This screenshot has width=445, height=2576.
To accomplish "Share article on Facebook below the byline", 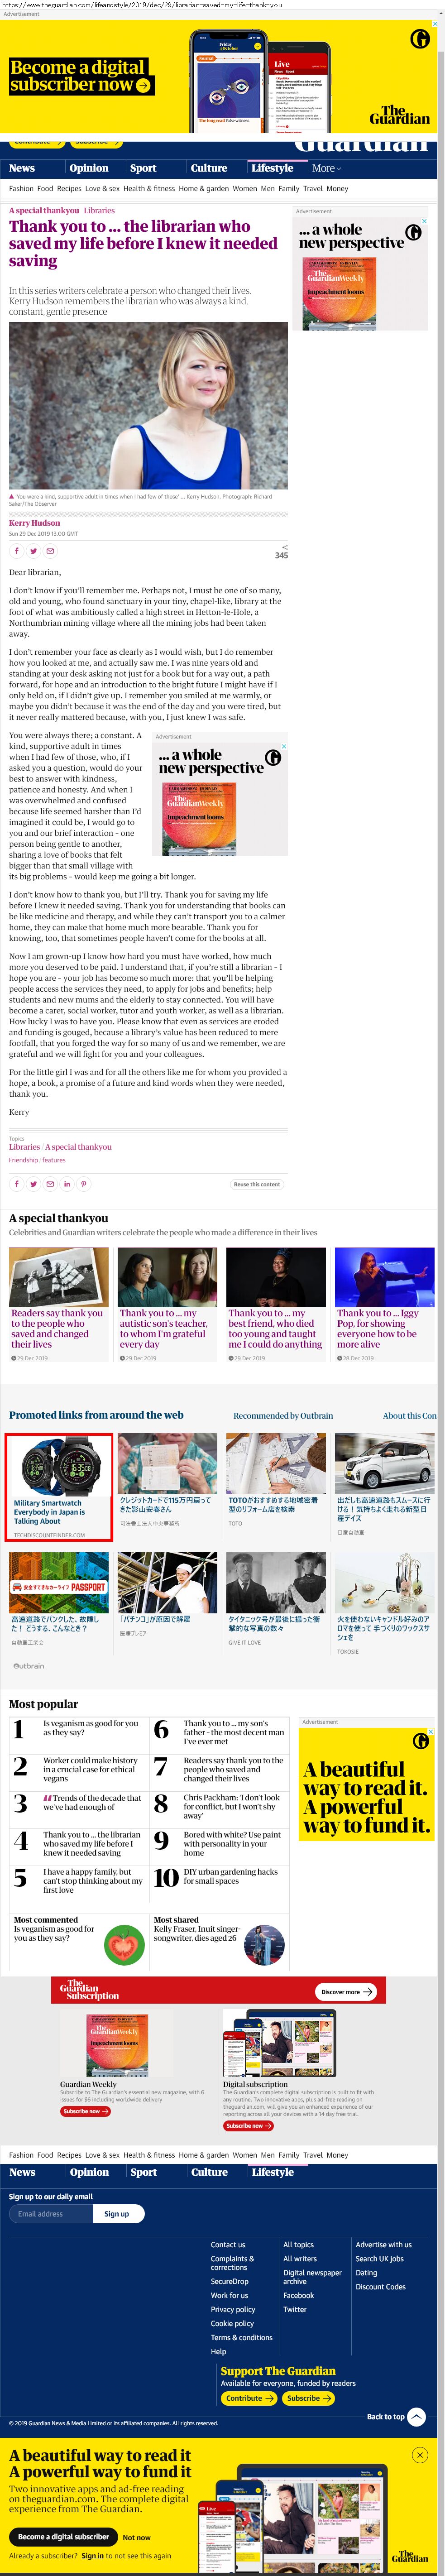I will pos(16,551).
